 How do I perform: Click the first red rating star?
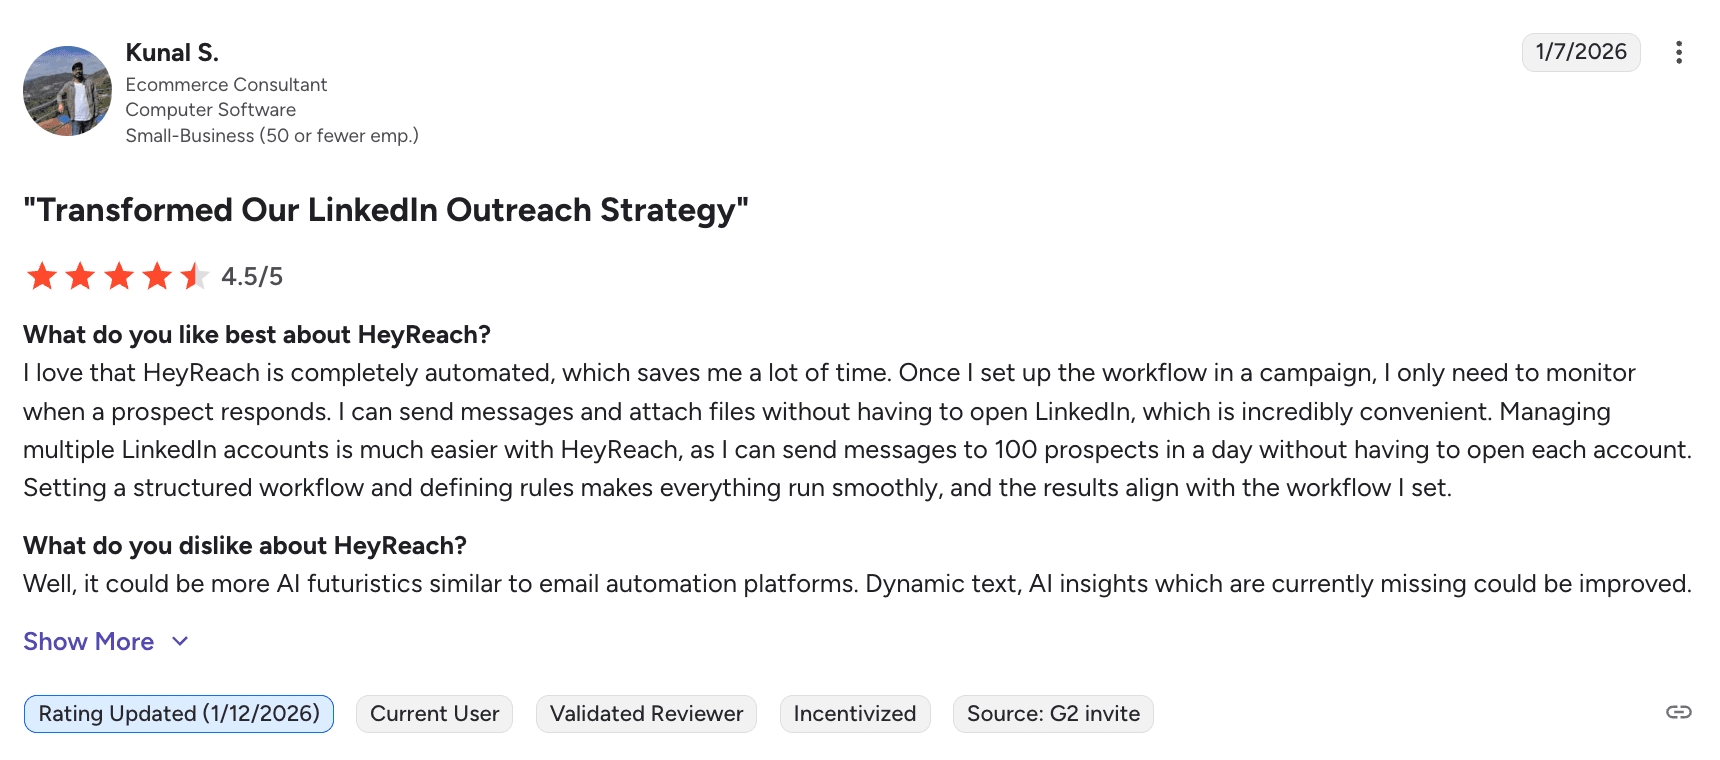(x=42, y=276)
